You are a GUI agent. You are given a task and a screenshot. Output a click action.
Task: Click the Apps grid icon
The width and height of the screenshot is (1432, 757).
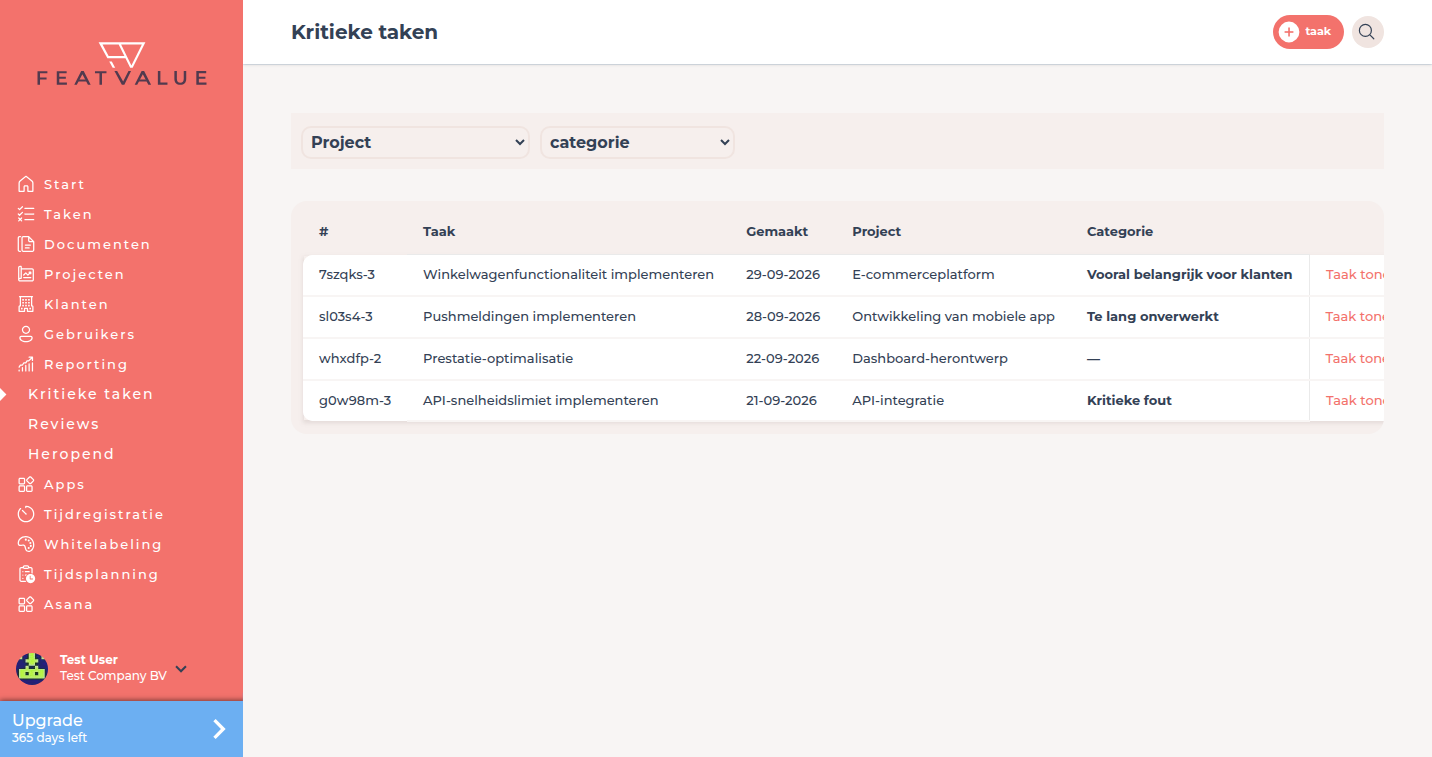(26, 484)
